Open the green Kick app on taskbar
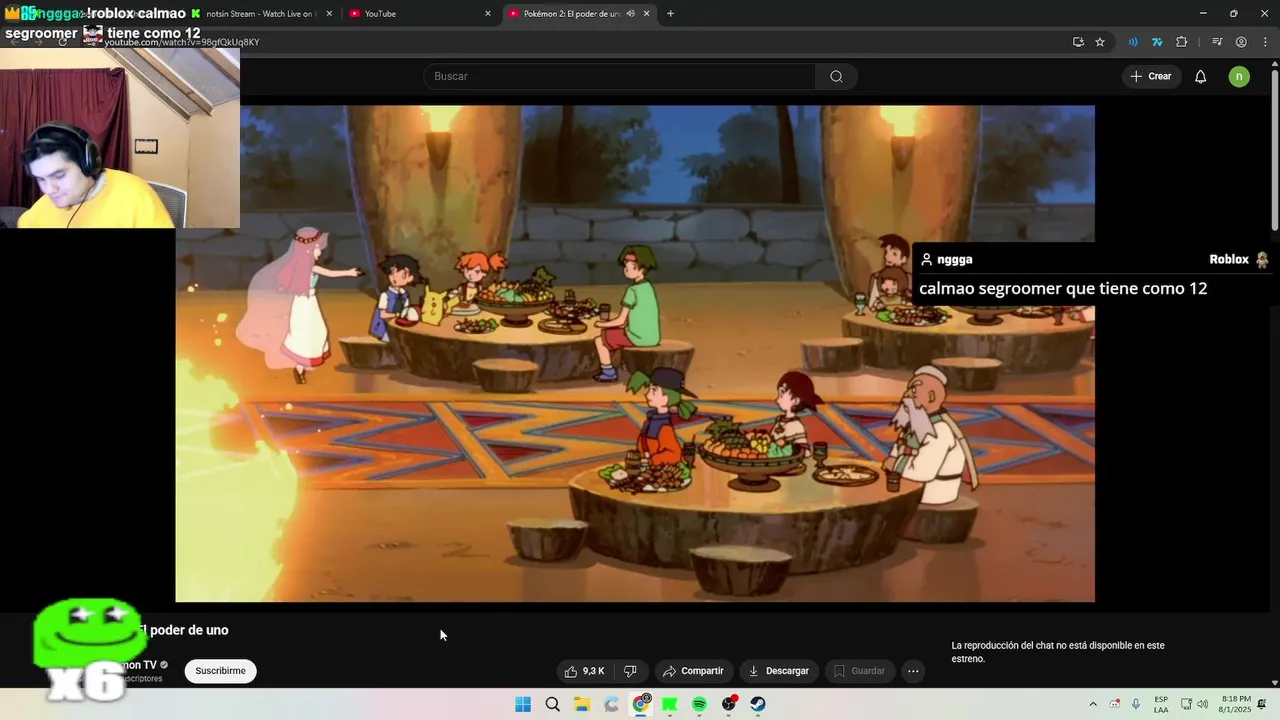Screen dimensions: 1280x720 click(670, 704)
